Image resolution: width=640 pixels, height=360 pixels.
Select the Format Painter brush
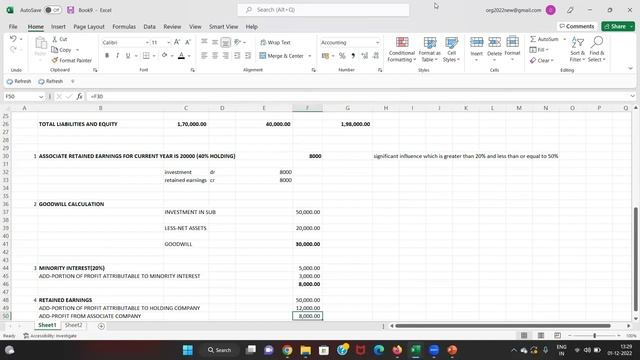(55, 60)
